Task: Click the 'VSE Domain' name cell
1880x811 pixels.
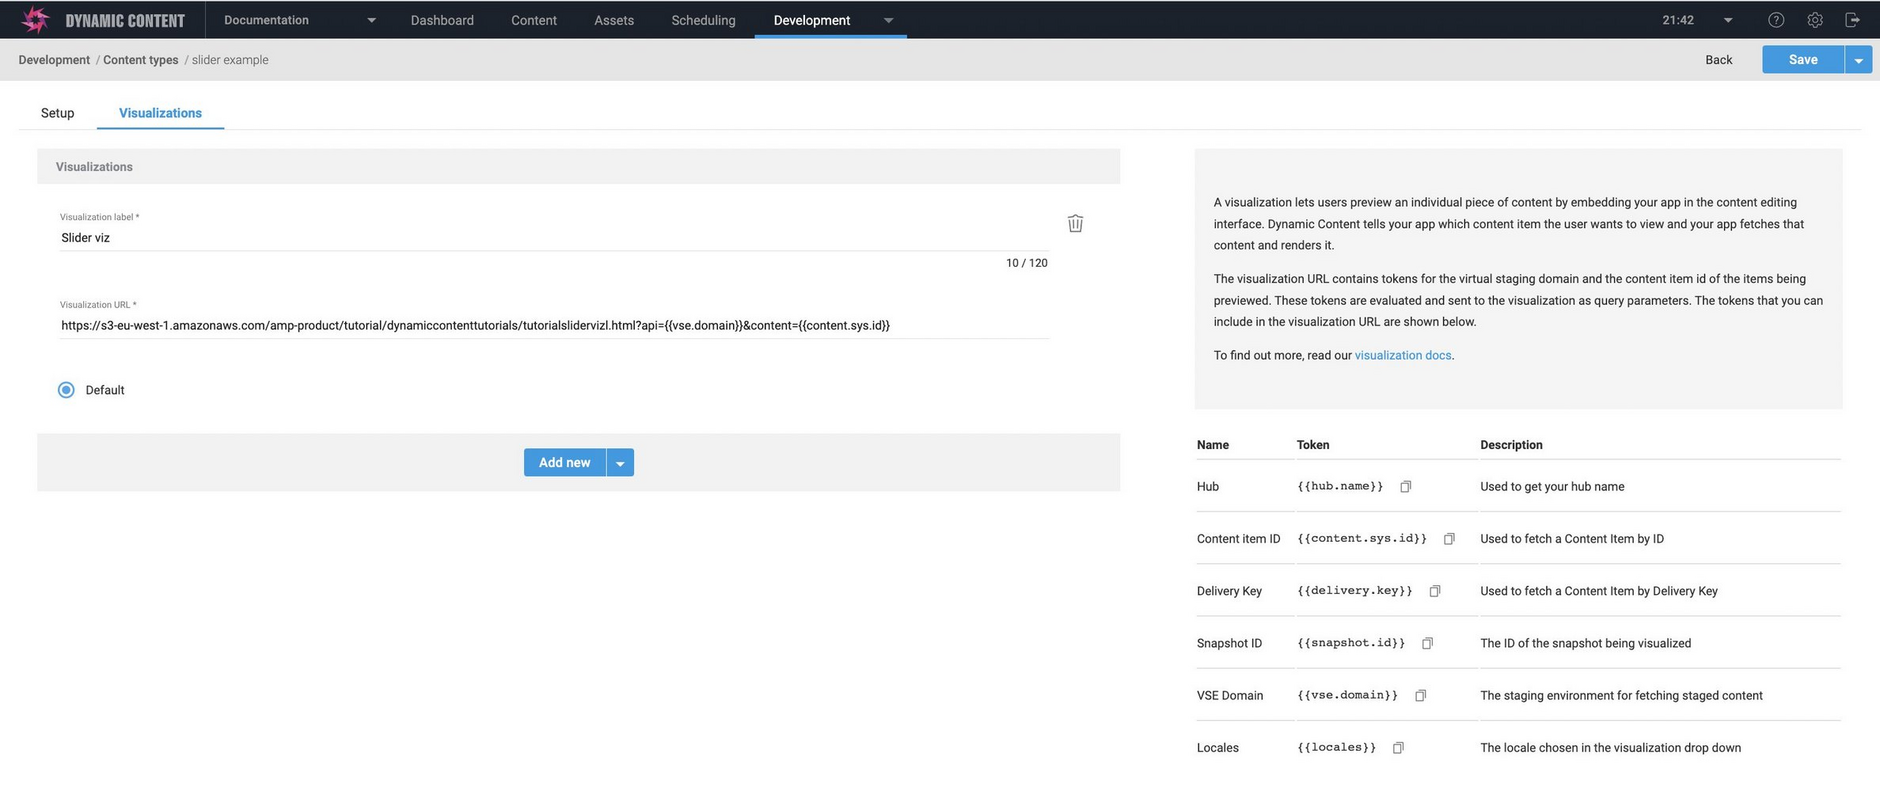Action: click(1230, 696)
